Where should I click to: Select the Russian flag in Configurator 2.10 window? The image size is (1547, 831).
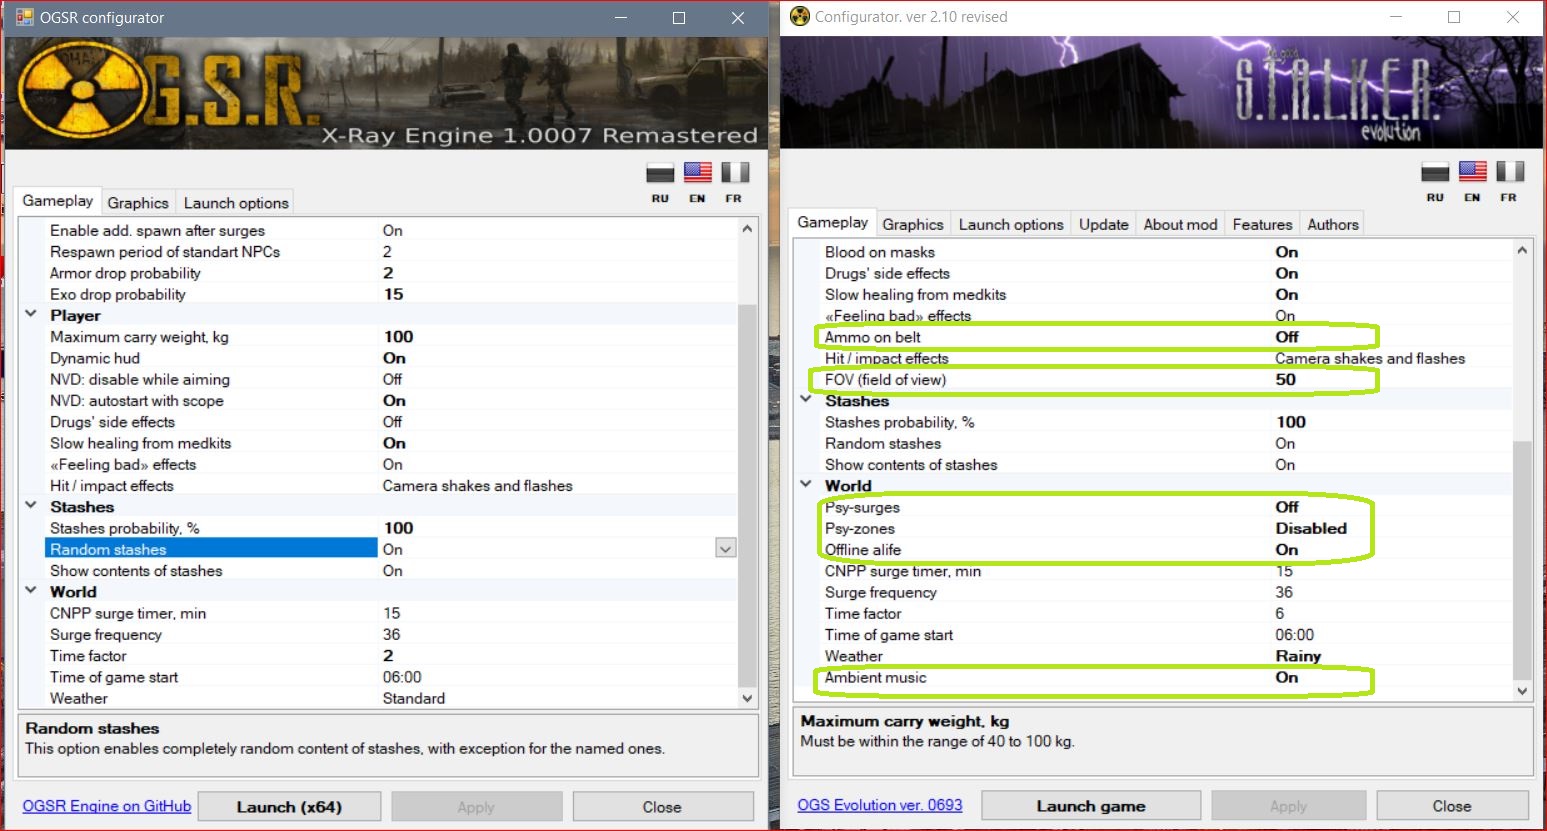point(1435,172)
